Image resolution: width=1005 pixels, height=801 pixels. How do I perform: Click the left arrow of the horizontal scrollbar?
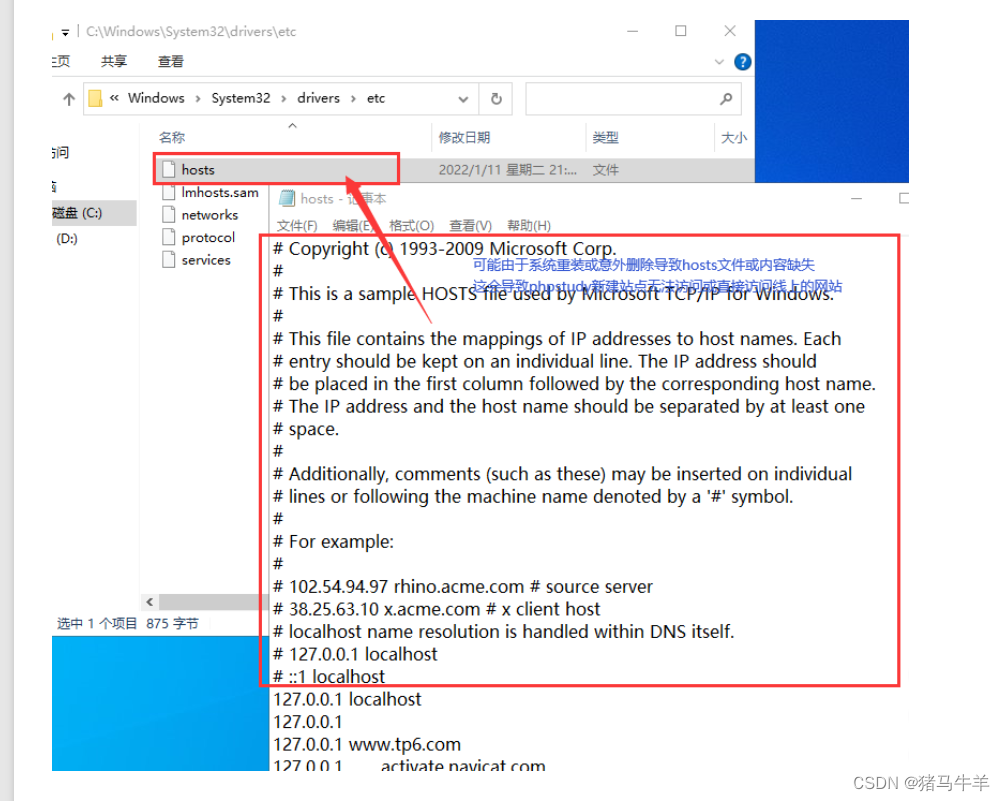[149, 602]
